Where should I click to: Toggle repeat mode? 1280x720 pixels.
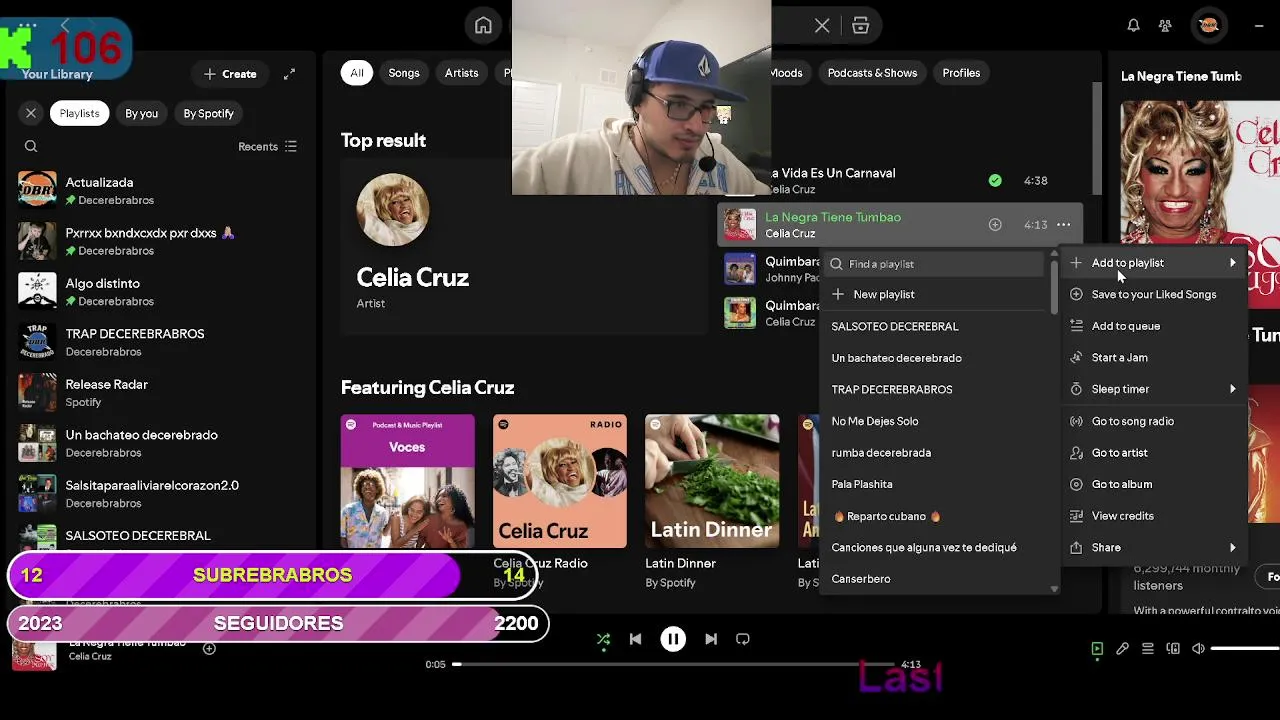[743, 639]
